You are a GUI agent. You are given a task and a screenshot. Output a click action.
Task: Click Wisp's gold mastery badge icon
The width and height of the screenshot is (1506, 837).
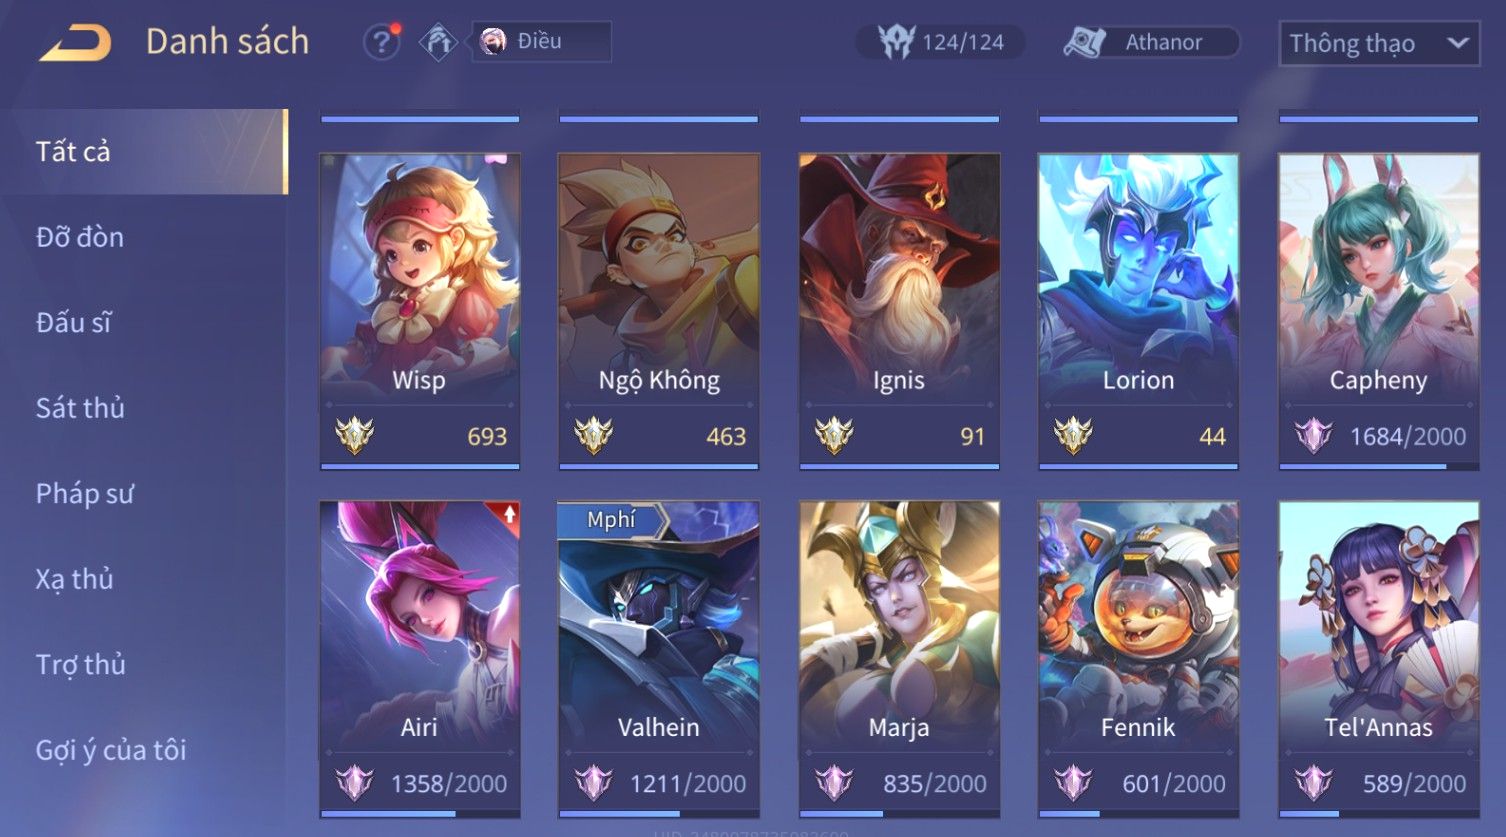(x=354, y=436)
